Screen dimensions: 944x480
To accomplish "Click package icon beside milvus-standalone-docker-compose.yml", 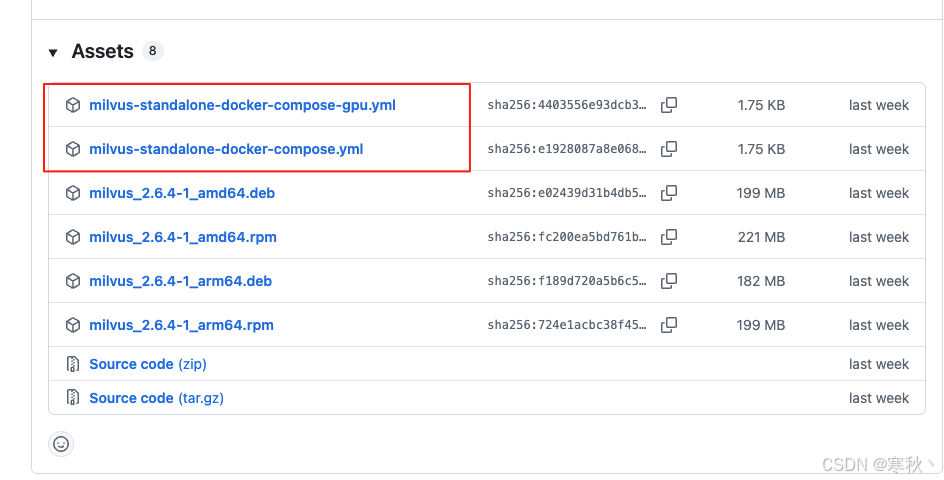I will (73, 149).
